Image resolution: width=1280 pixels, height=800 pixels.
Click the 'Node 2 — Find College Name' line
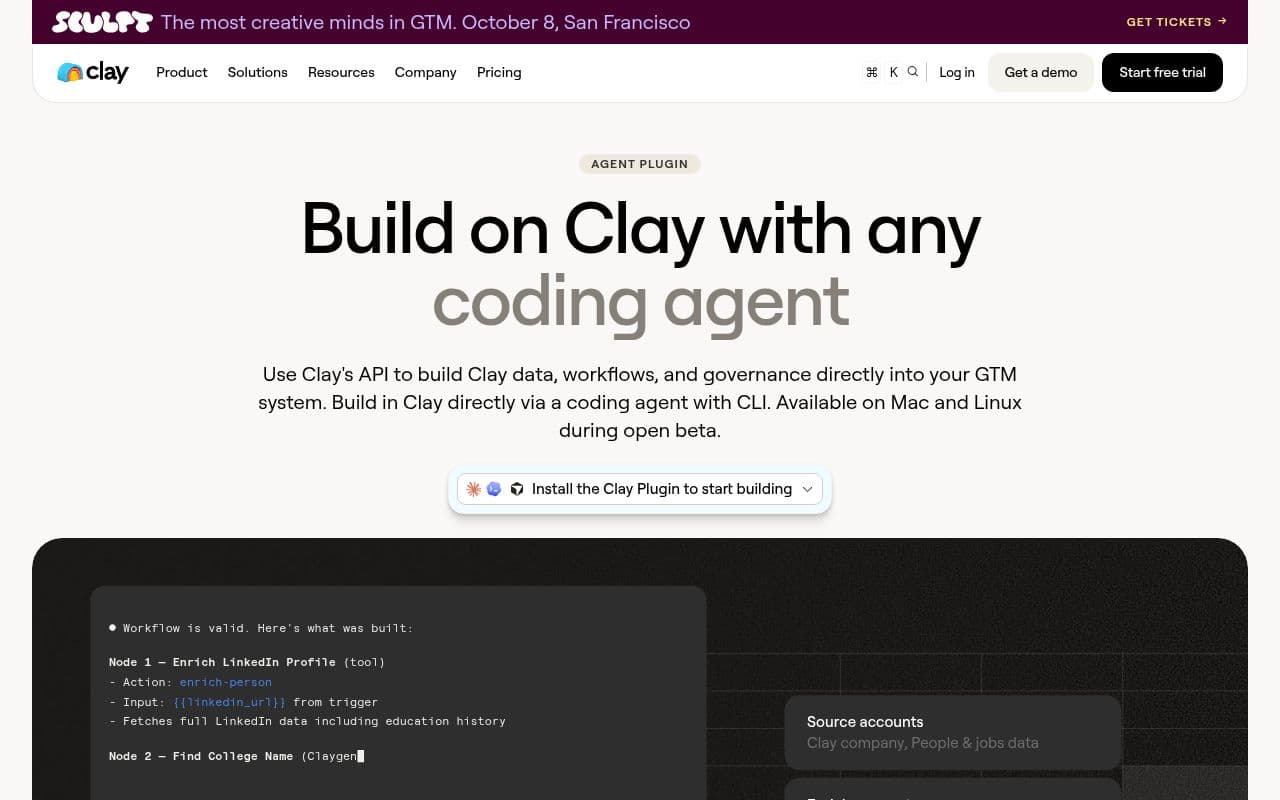click(236, 756)
